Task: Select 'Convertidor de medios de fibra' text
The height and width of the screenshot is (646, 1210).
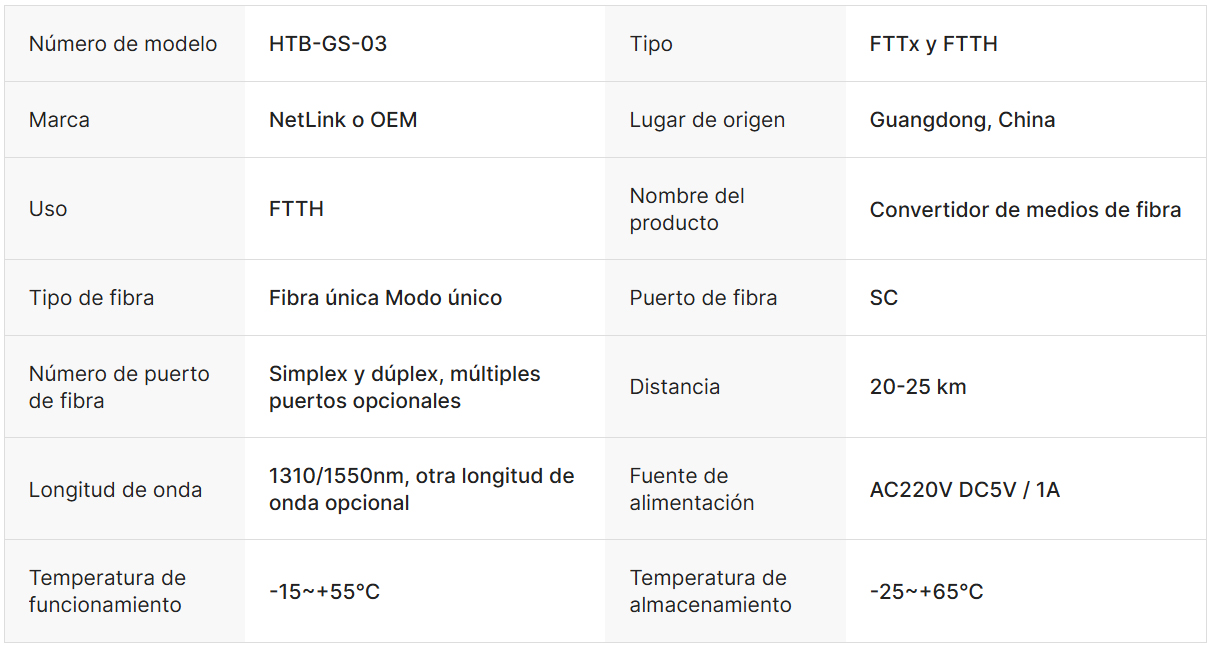Action: [1025, 210]
